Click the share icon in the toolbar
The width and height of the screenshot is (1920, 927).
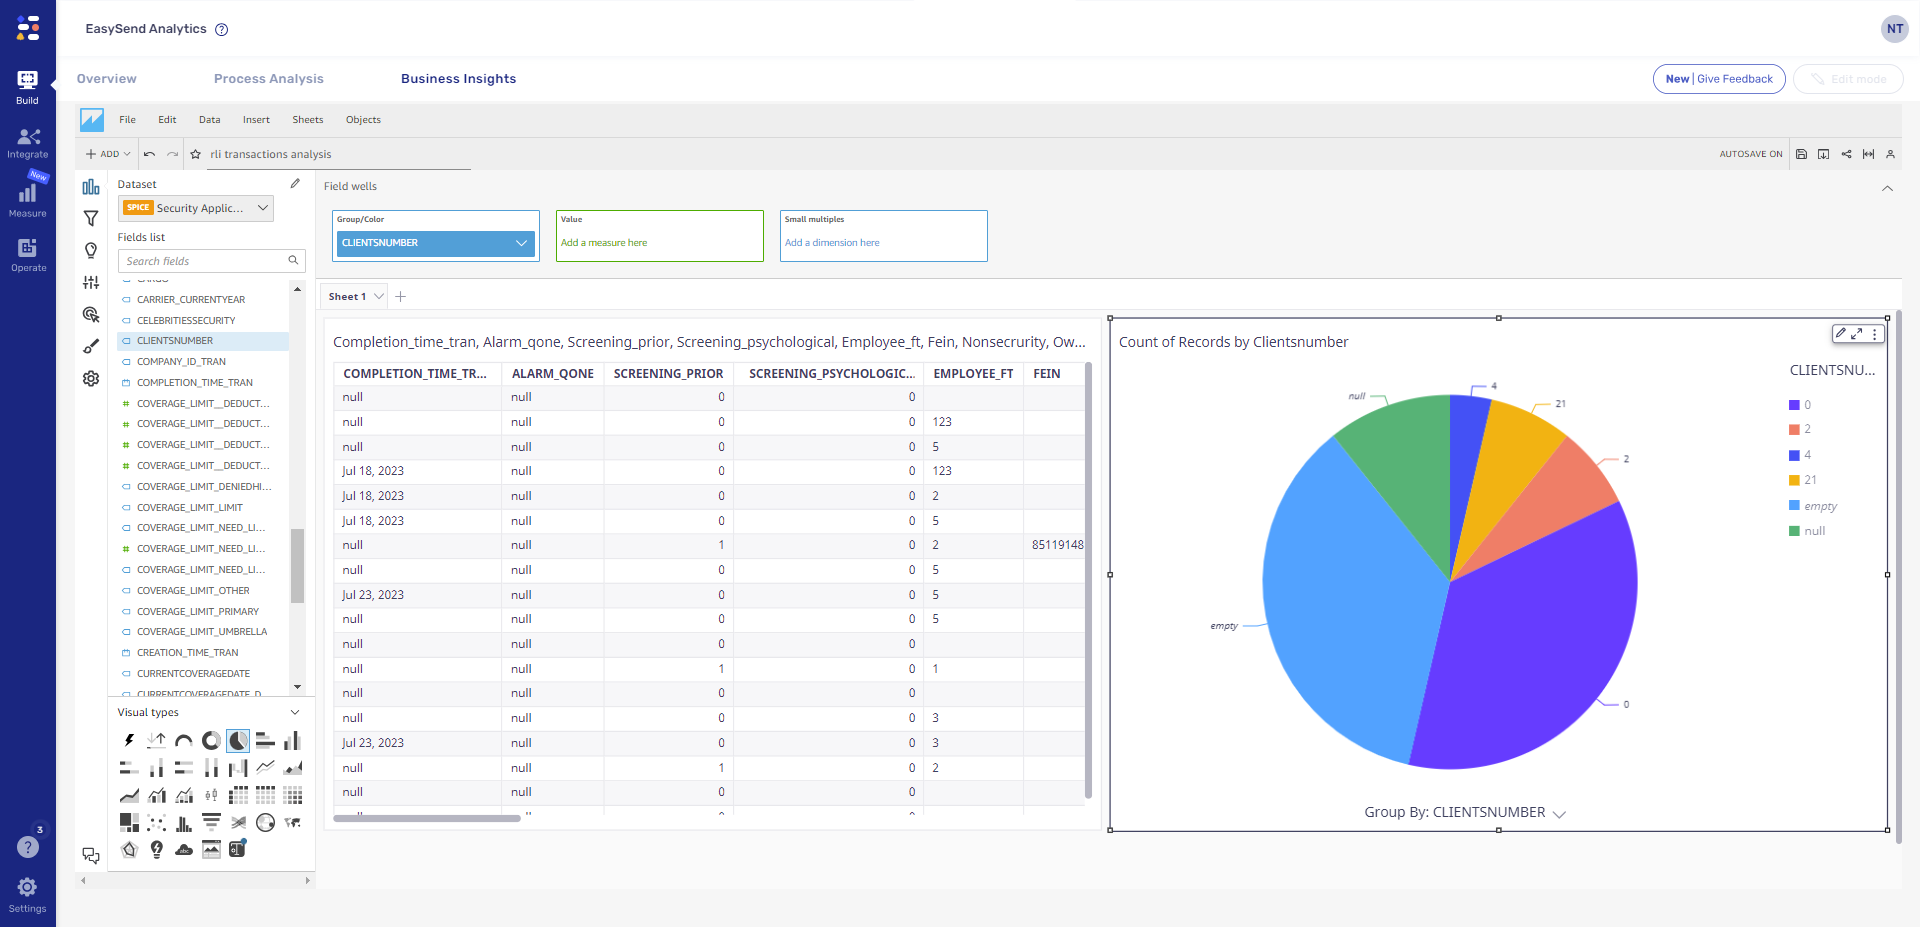pyautogui.click(x=1845, y=154)
